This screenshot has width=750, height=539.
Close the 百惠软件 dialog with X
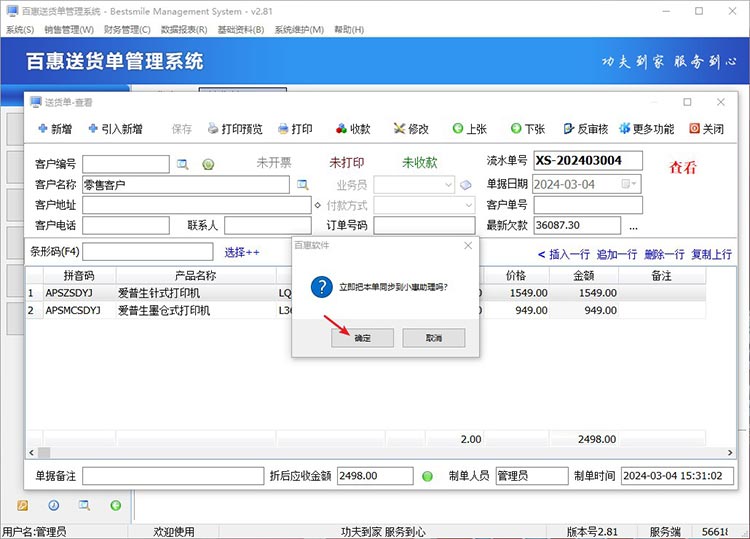(x=468, y=245)
